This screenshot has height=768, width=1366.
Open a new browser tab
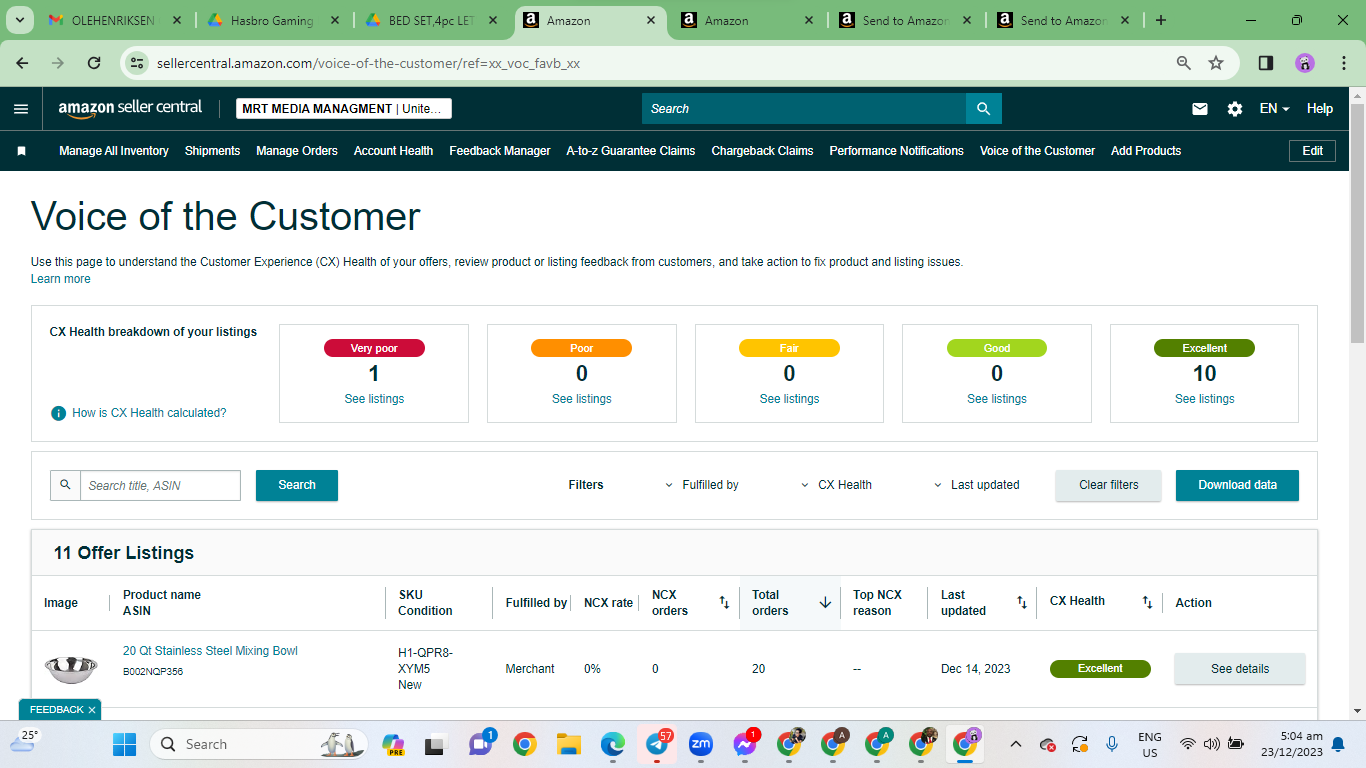pyautogui.click(x=1161, y=20)
